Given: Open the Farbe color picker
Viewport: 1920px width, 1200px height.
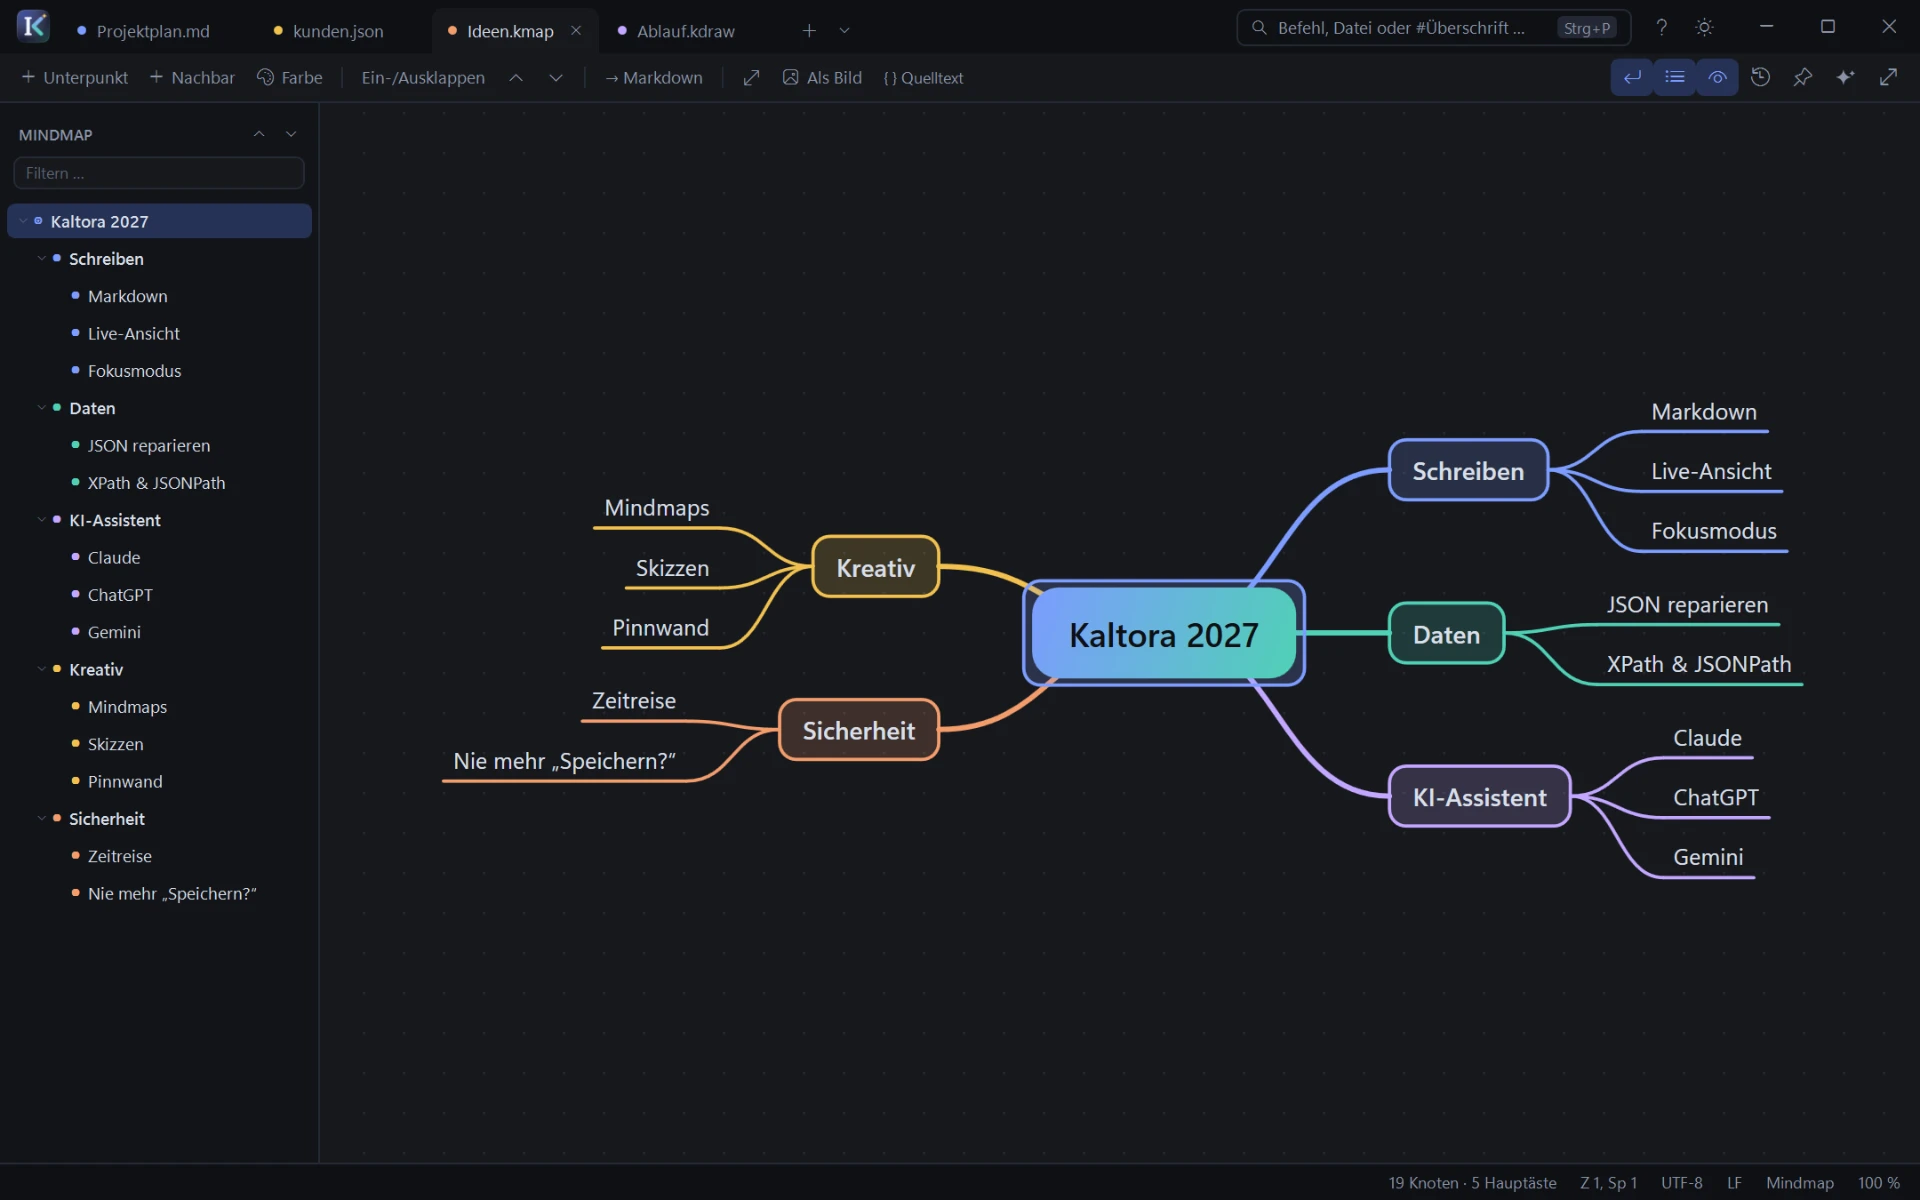Looking at the screenshot, I should pyautogui.click(x=290, y=78).
